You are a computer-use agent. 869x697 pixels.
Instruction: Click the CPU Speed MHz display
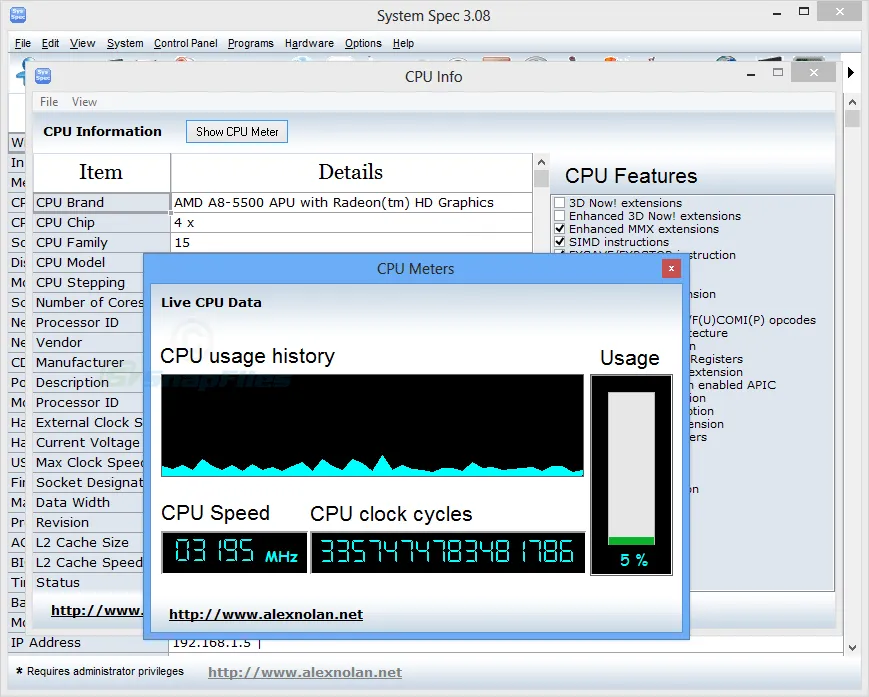point(234,552)
